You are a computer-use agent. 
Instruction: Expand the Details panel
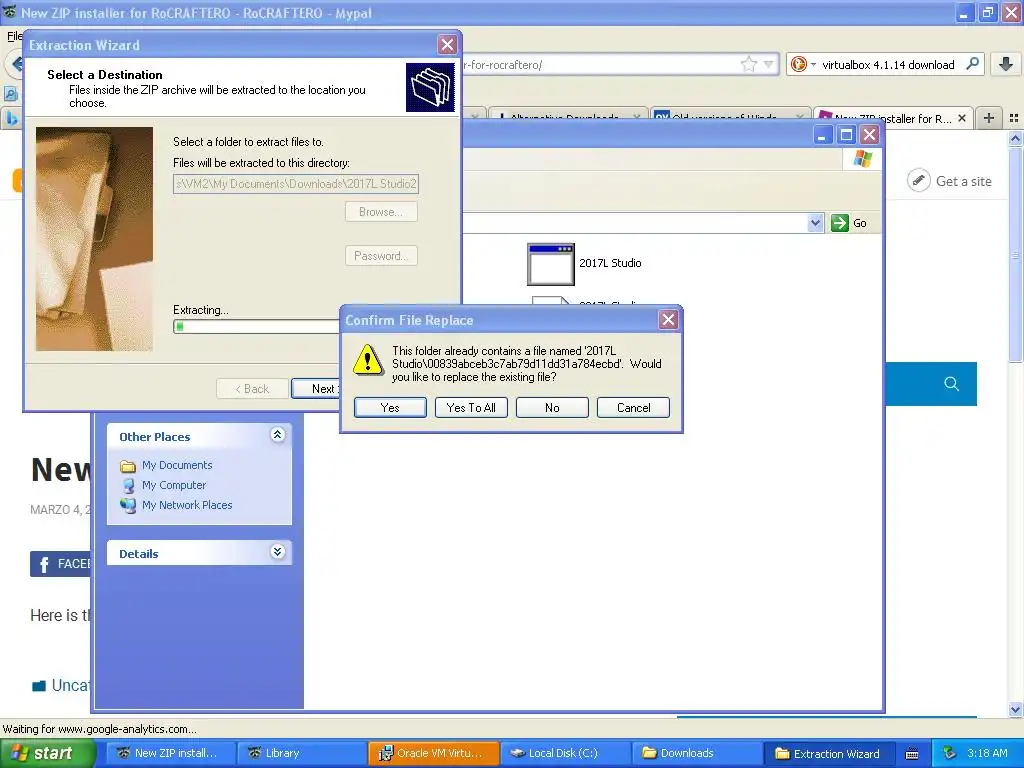click(x=278, y=552)
